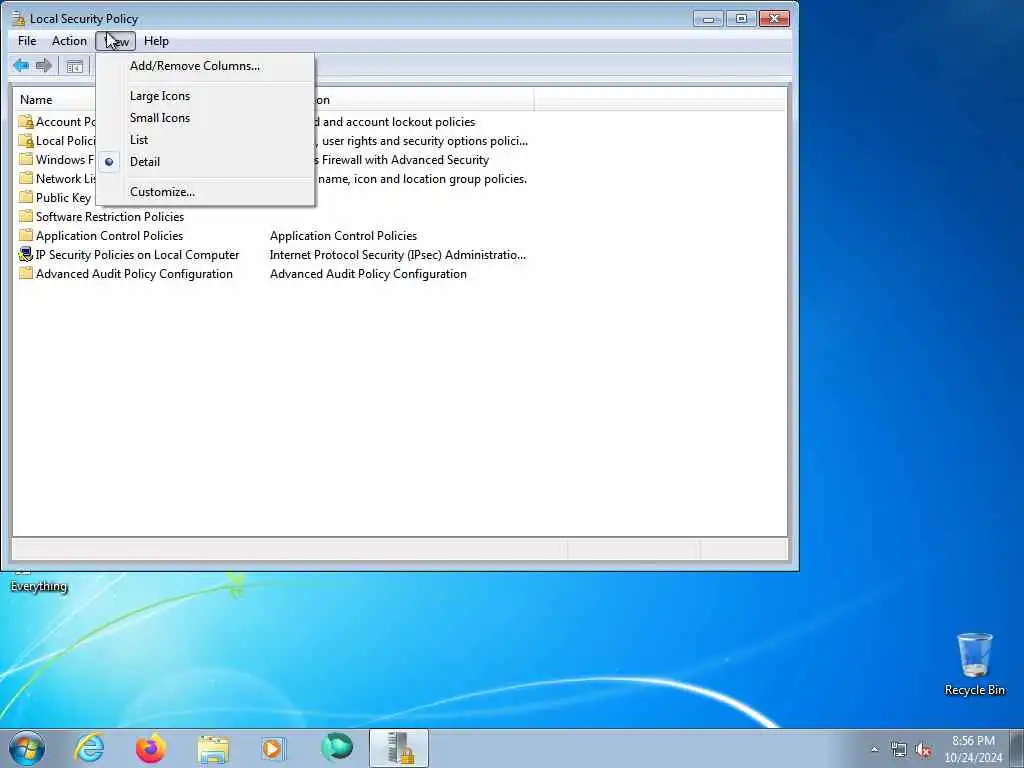This screenshot has height=768, width=1024.
Task: Close the open View menu
Action: point(116,40)
